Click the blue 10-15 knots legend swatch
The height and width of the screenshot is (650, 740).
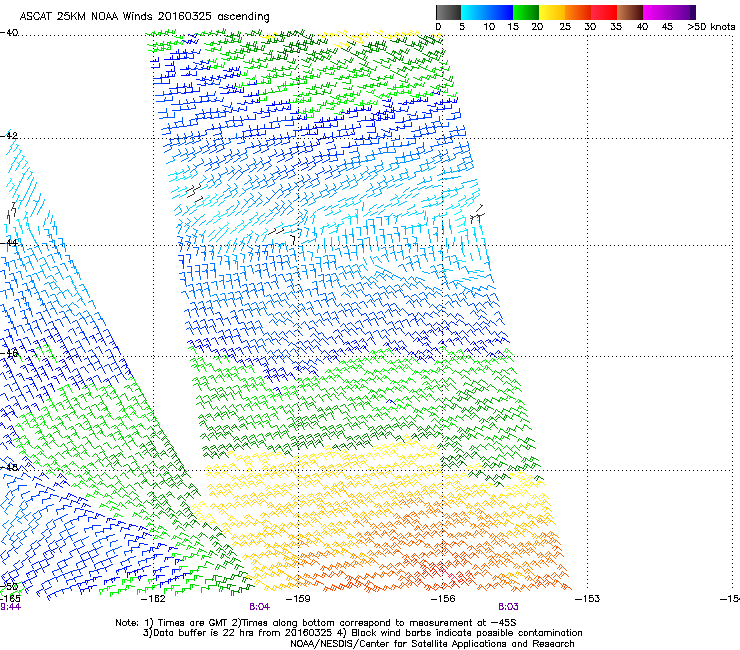500,12
